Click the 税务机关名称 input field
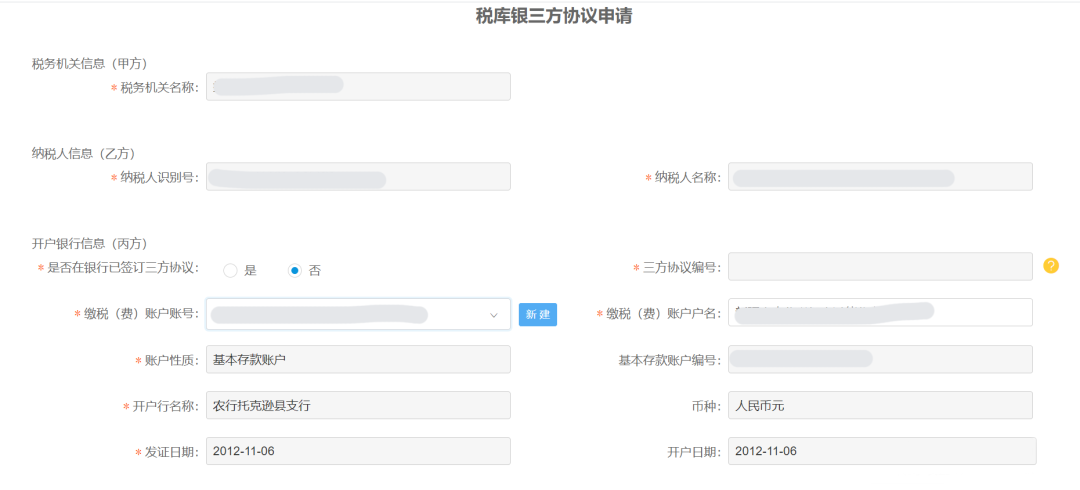The image size is (1080, 490). (358, 87)
